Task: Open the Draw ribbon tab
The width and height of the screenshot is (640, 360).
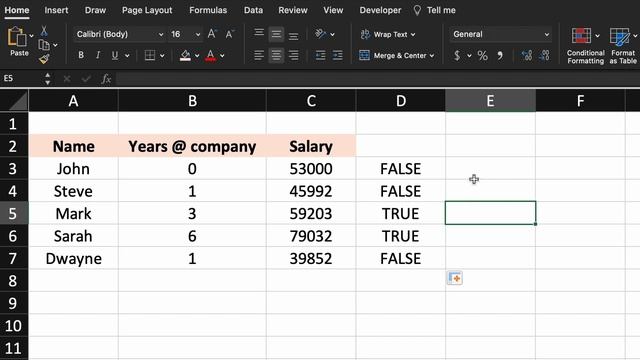Action: pyautogui.click(x=95, y=10)
